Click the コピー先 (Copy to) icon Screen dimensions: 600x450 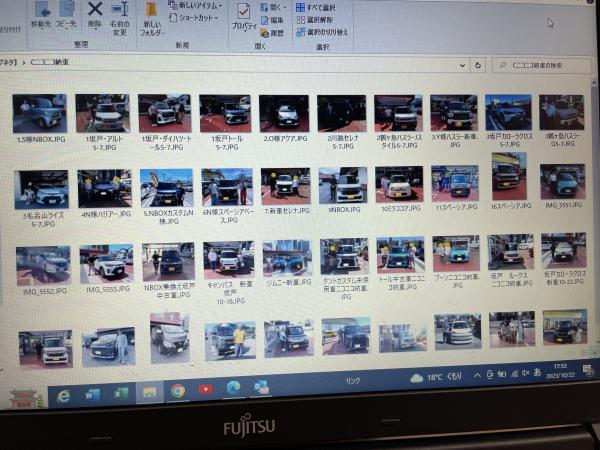pos(67,12)
